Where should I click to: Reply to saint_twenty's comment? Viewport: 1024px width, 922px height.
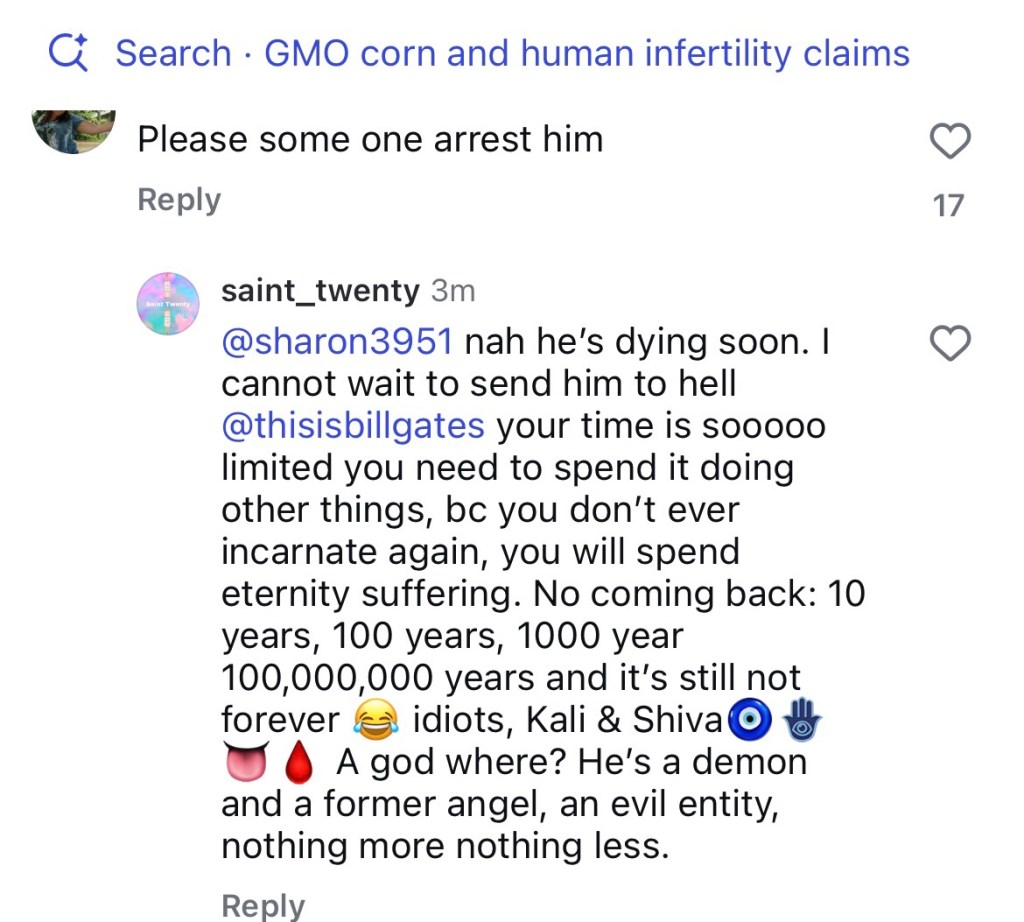pos(263,905)
